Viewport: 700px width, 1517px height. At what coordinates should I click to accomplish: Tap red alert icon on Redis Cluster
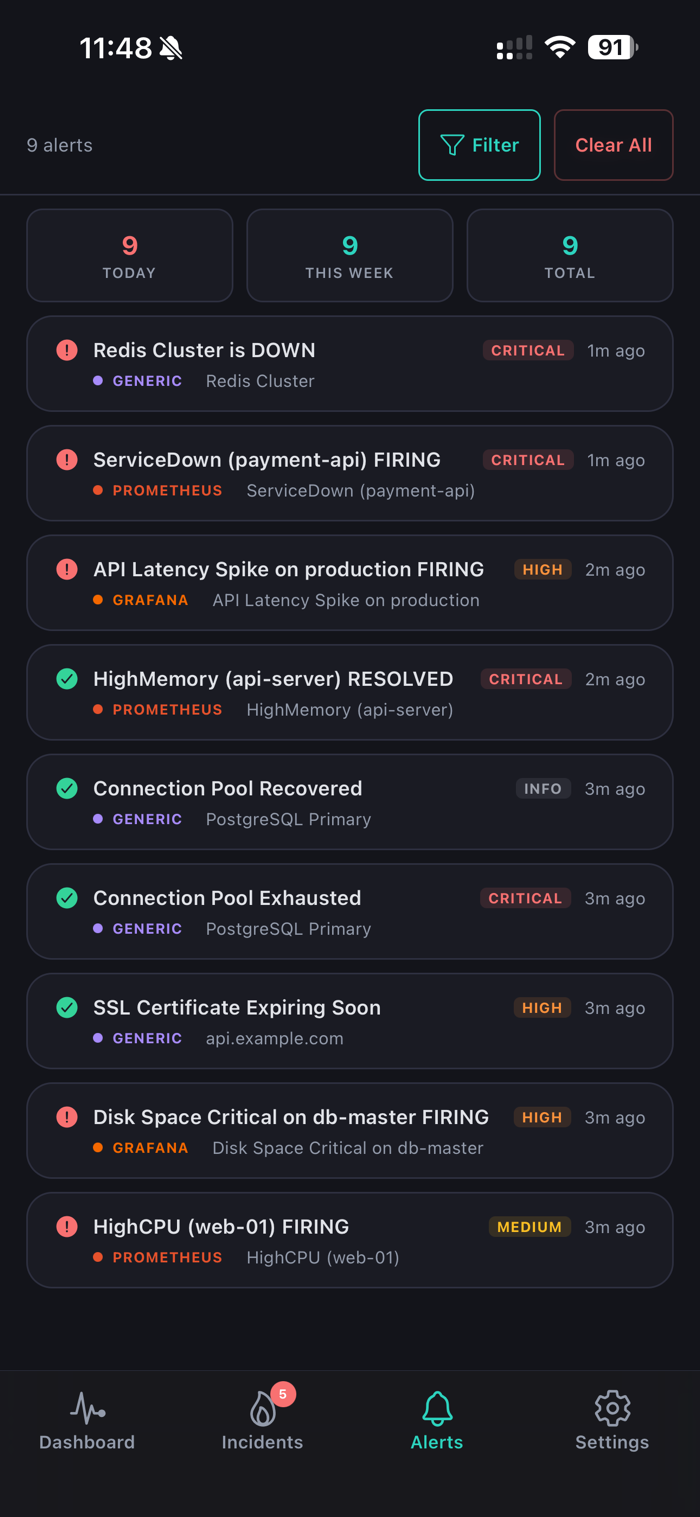[x=67, y=350]
